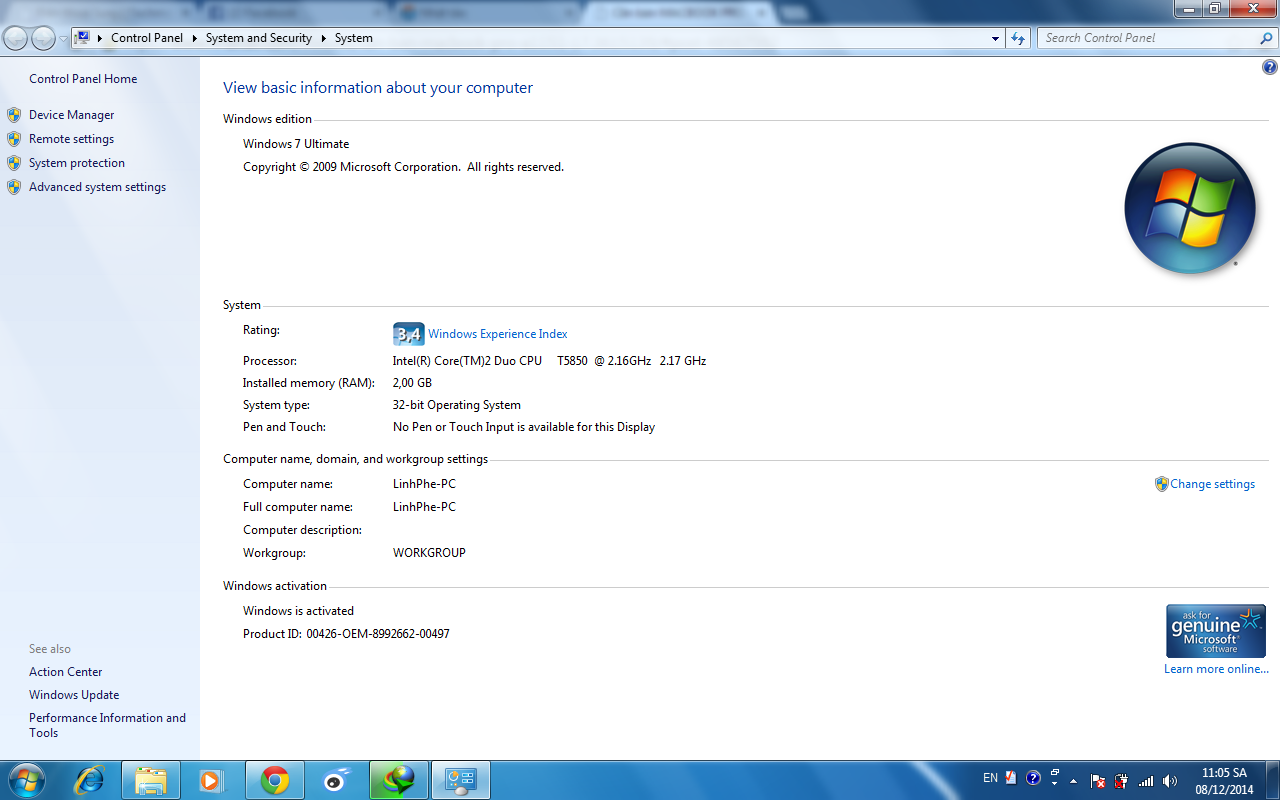1280x800 pixels.
Task: Click the volume speaker tray icon
Action: (x=1170, y=780)
